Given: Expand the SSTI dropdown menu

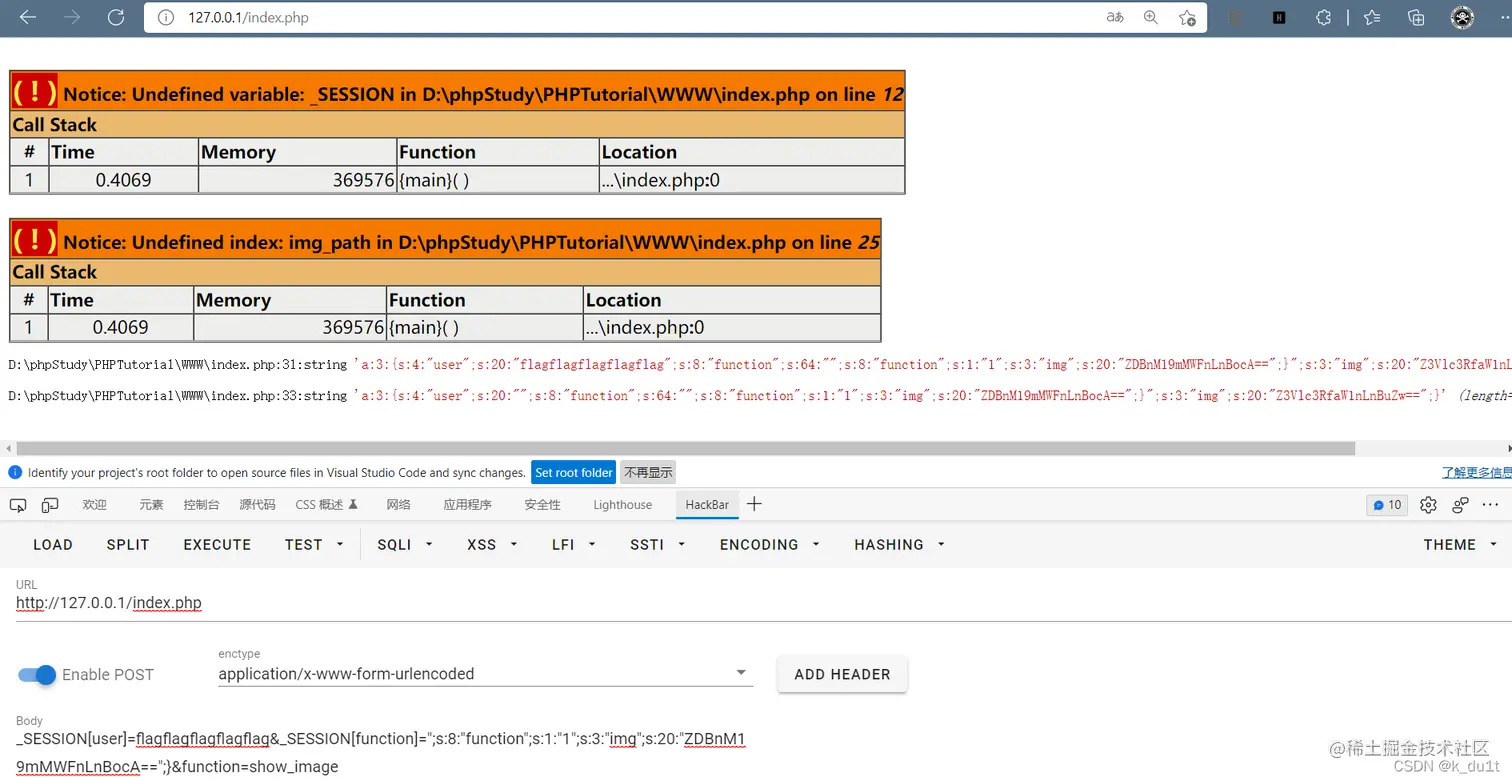Looking at the screenshot, I should [658, 544].
